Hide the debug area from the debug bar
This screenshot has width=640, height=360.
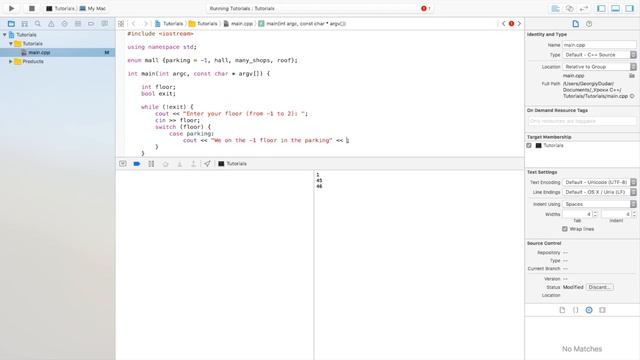point(122,164)
